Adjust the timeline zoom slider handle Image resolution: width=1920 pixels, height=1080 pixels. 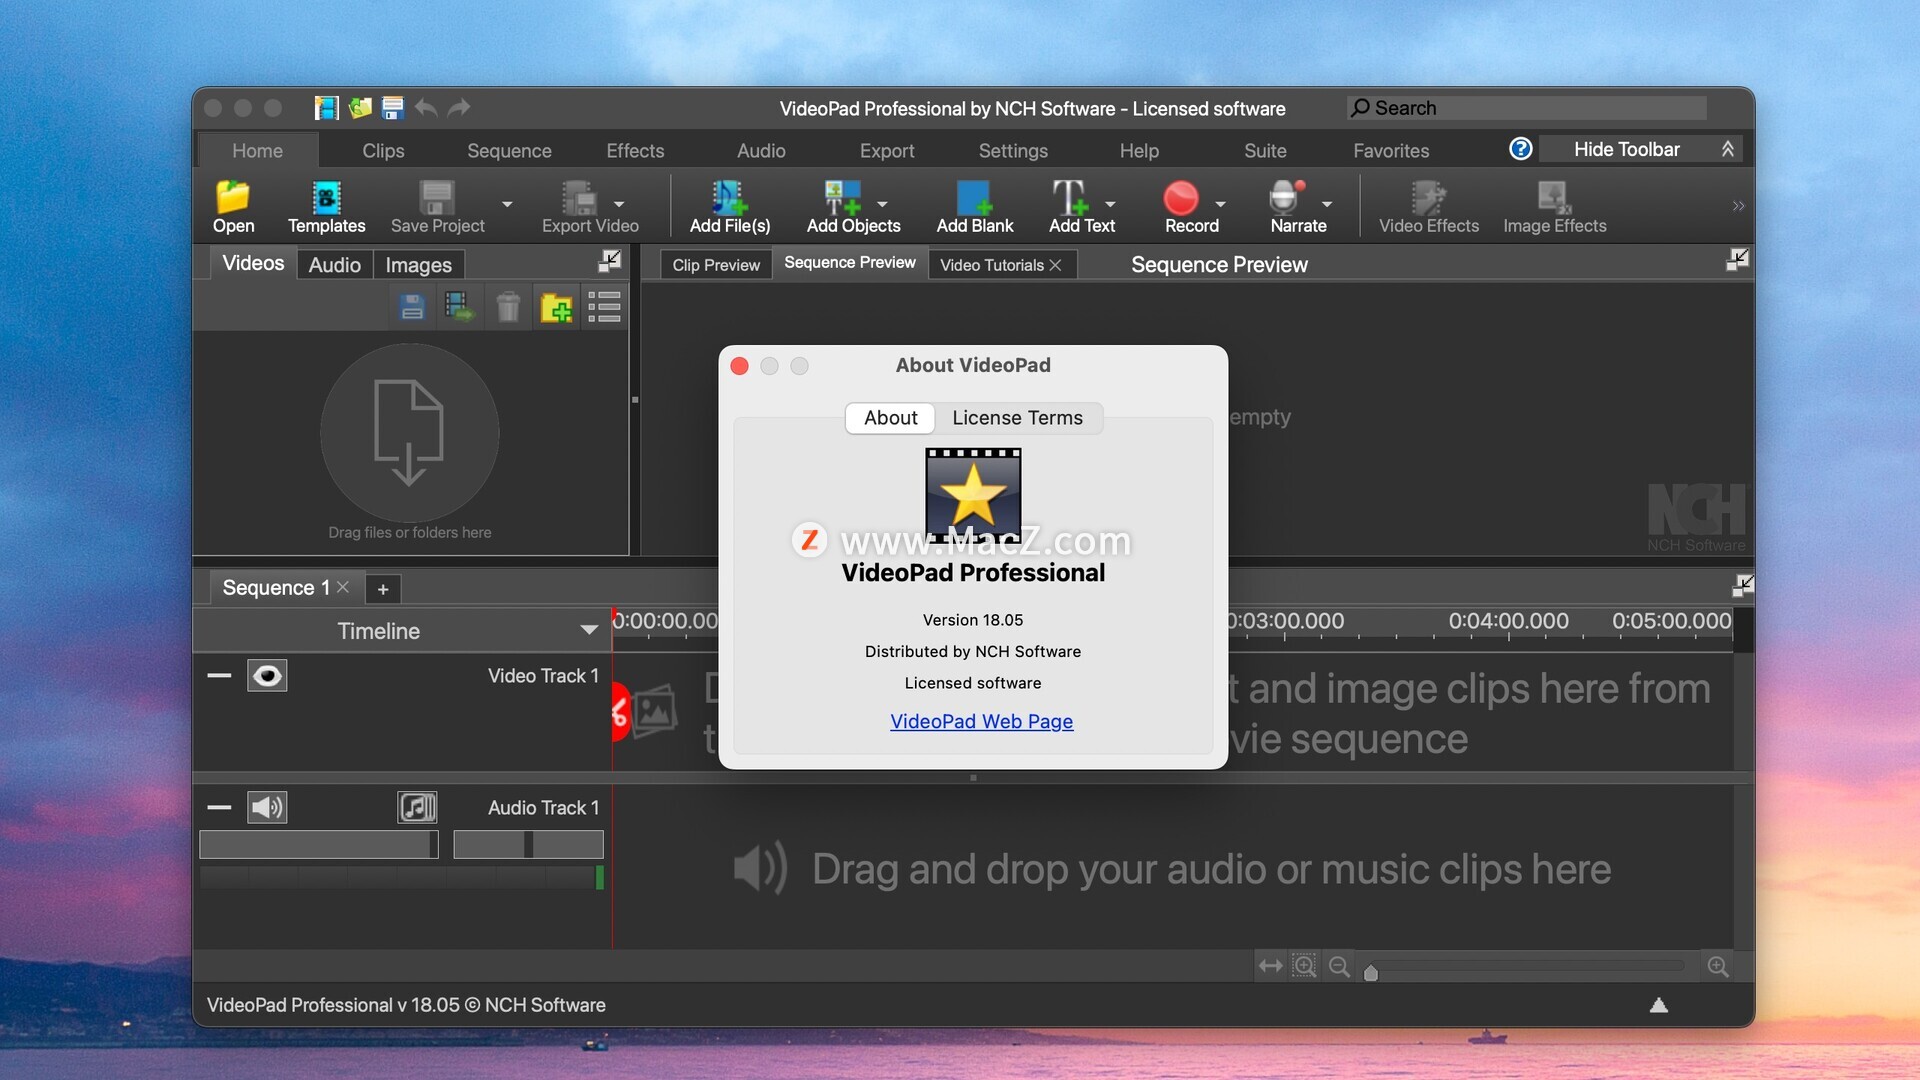1371,972
